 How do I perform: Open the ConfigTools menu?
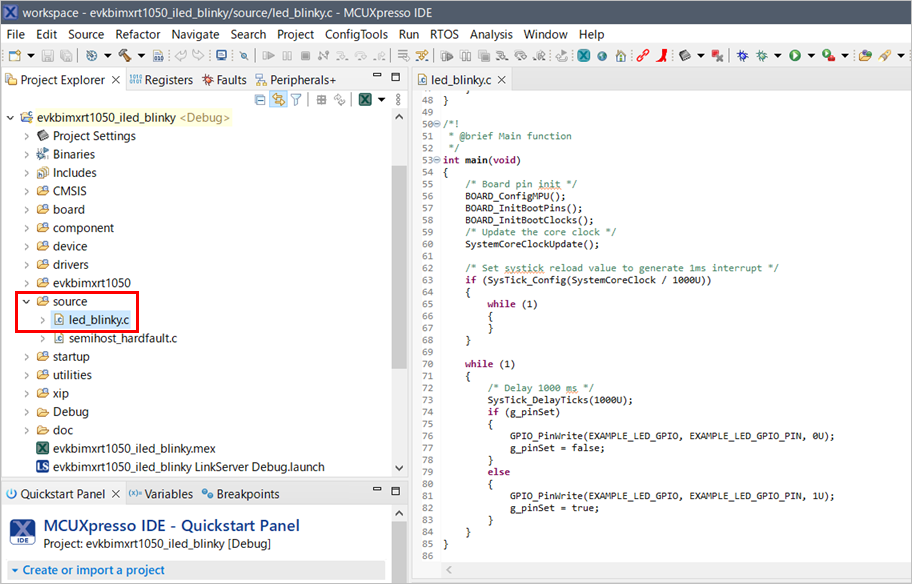(356, 34)
